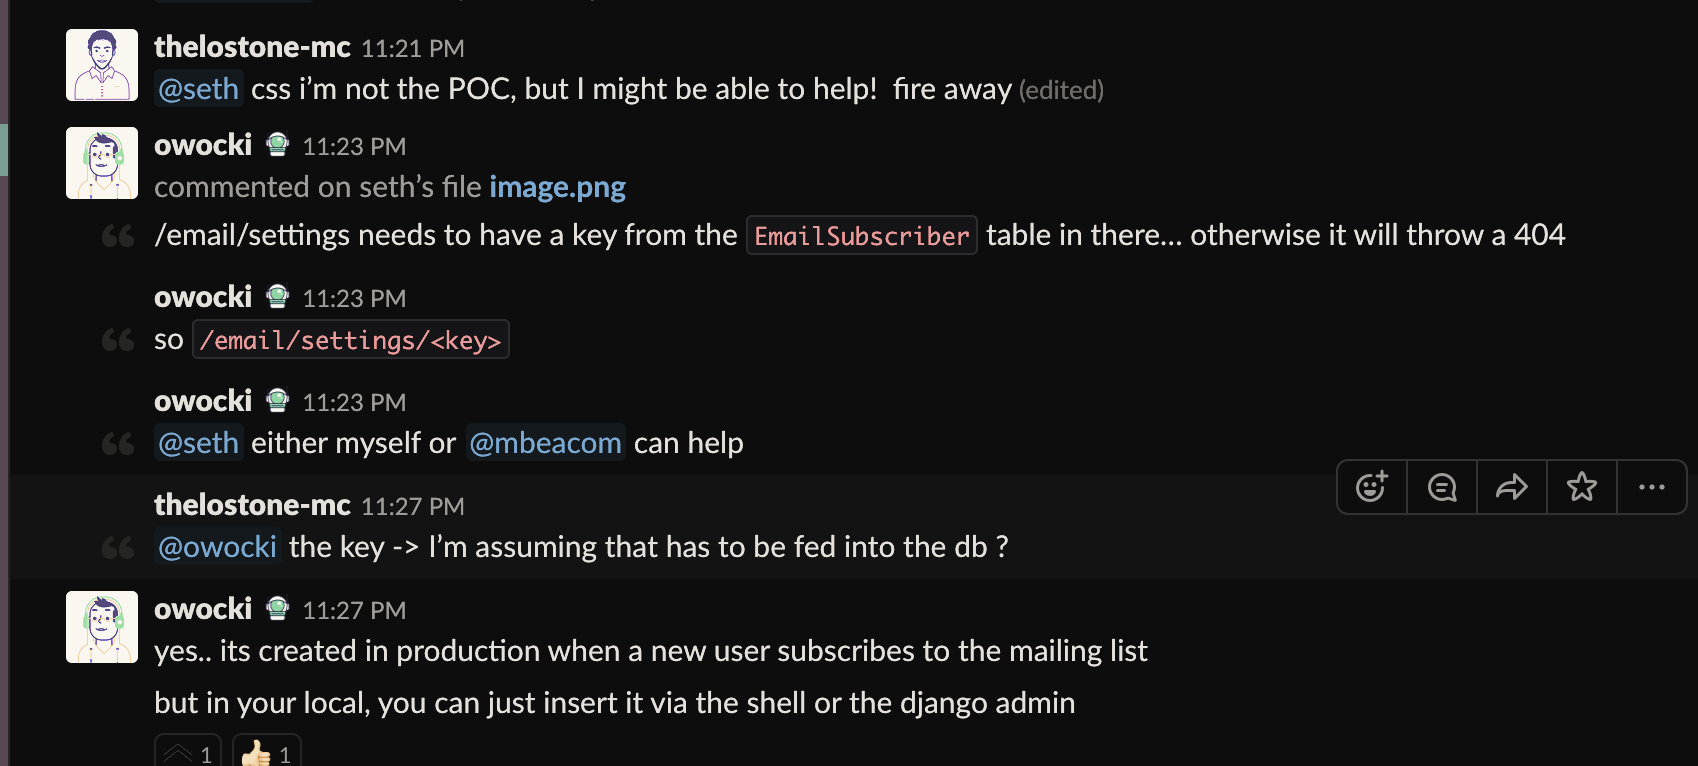Screen dimensions: 1698x766
Task: Click the @seth mention in thelostone-mc's message
Action: point(198,89)
